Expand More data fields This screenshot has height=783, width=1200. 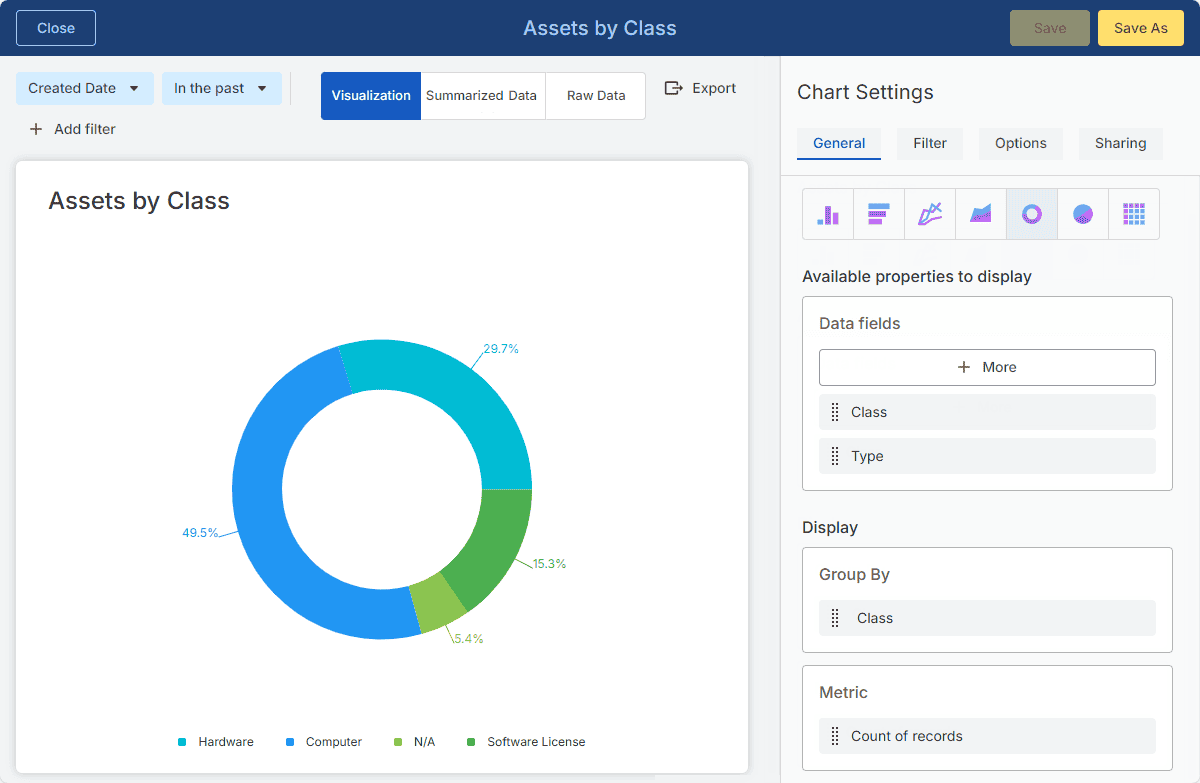pyautogui.click(x=987, y=367)
